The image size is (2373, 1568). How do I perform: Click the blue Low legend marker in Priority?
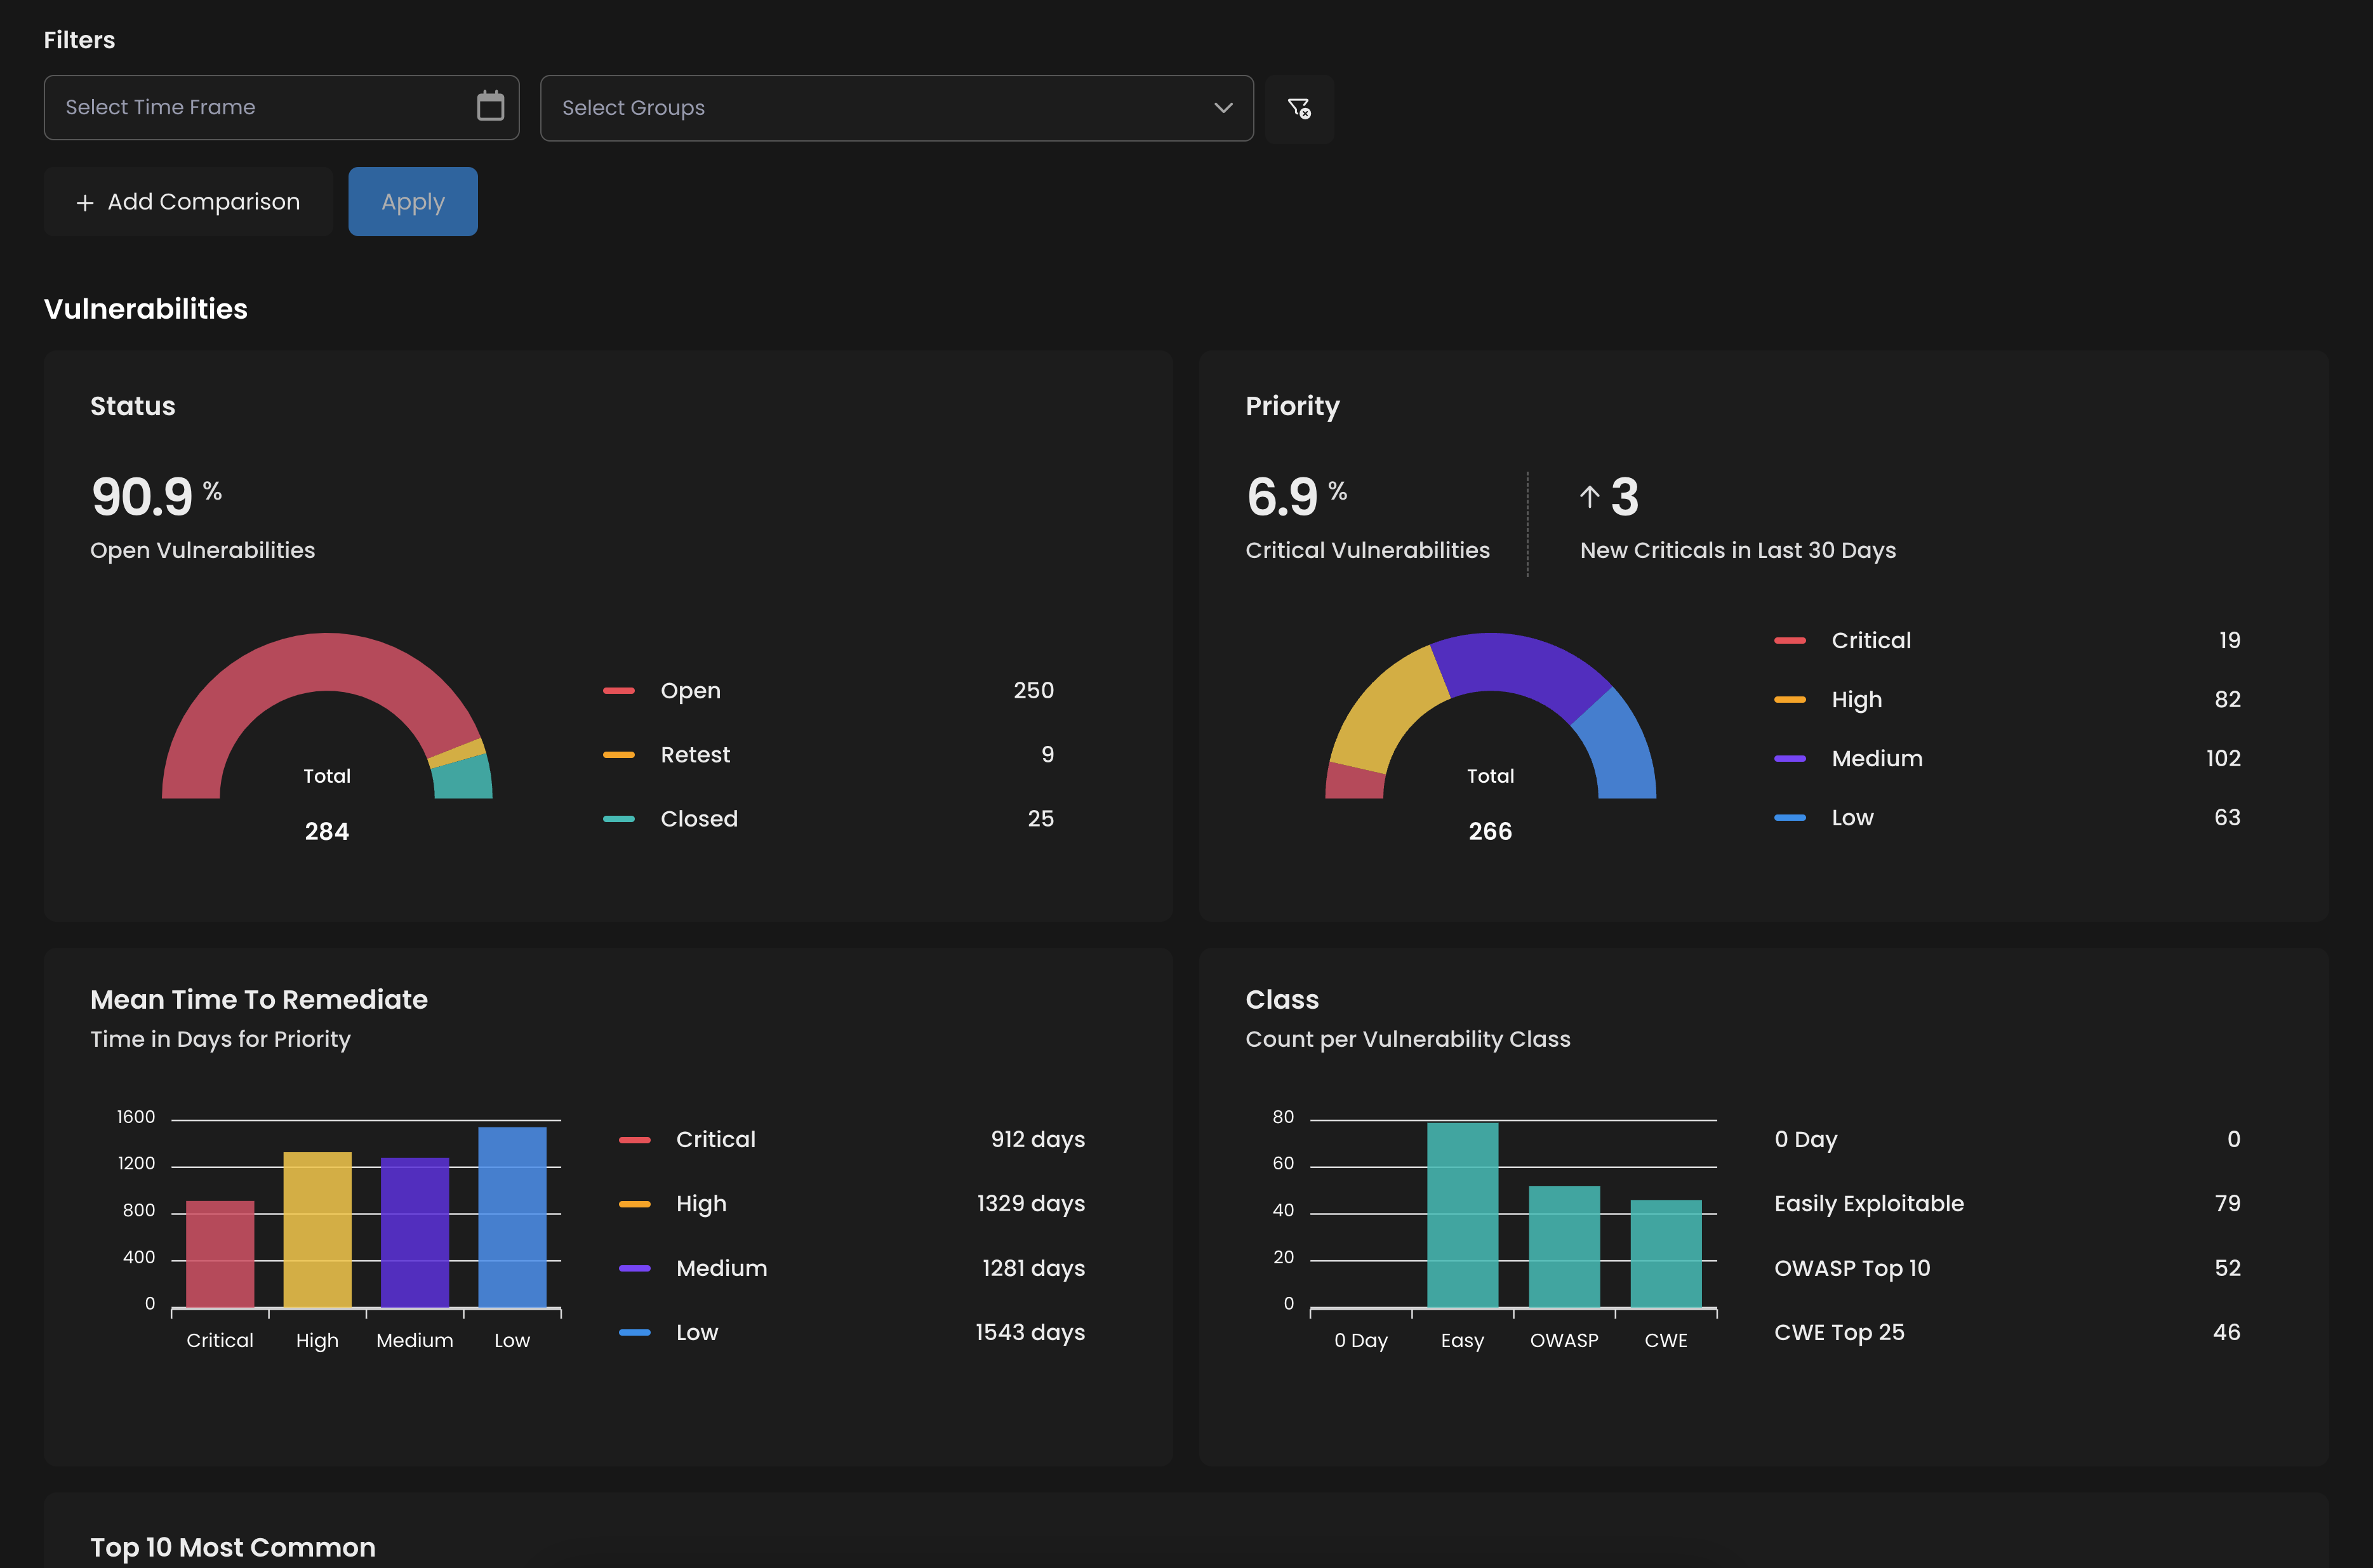(x=1789, y=818)
